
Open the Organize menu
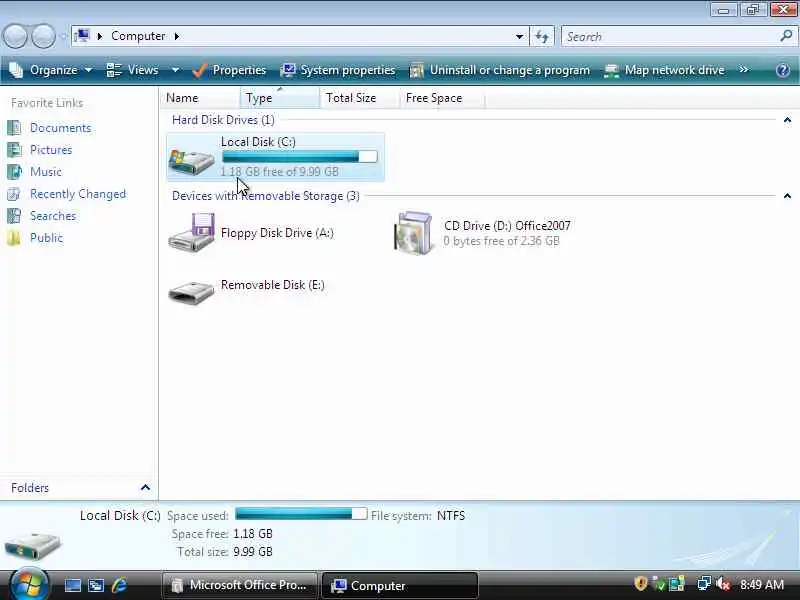[x=51, y=70]
